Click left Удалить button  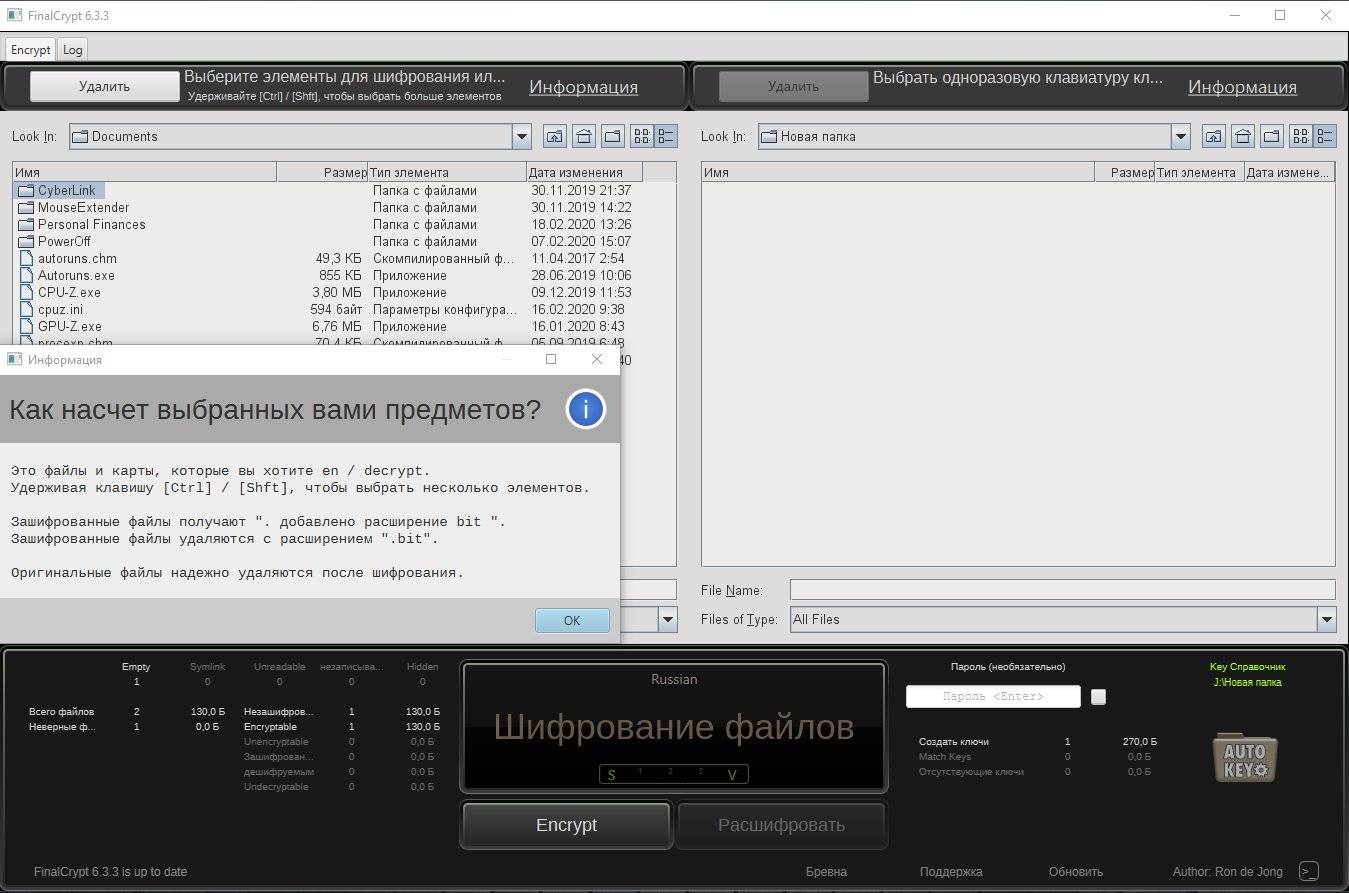[x=104, y=86]
